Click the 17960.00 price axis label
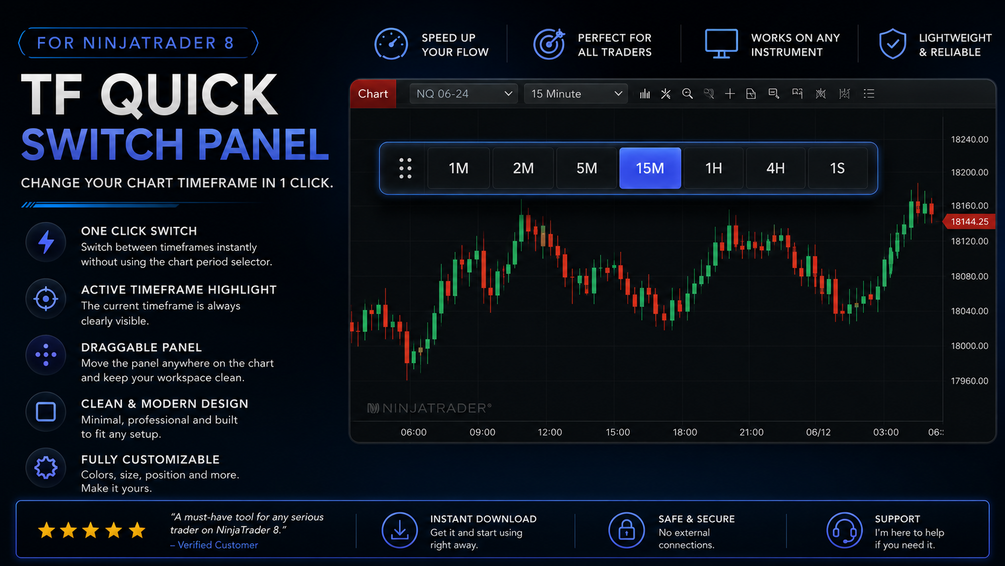 click(969, 381)
